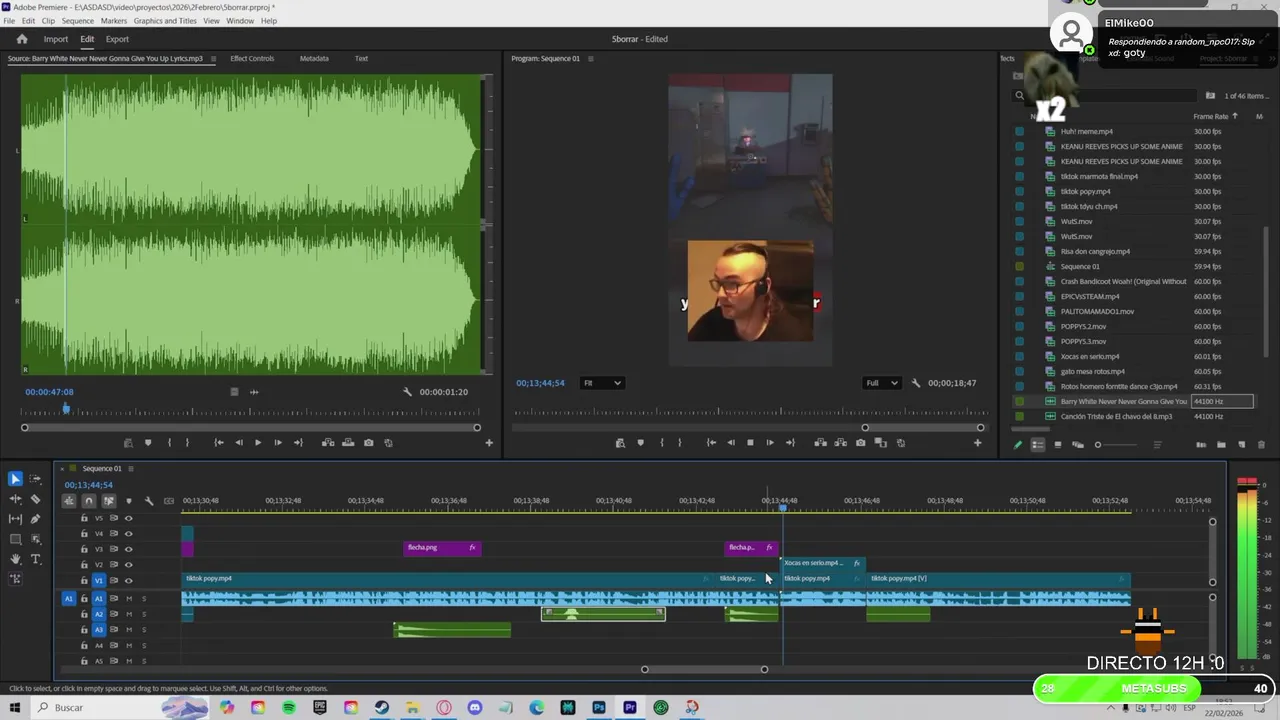The width and height of the screenshot is (1280, 720).
Task: Open timeline display settings wrench
Action: [149, 501]
